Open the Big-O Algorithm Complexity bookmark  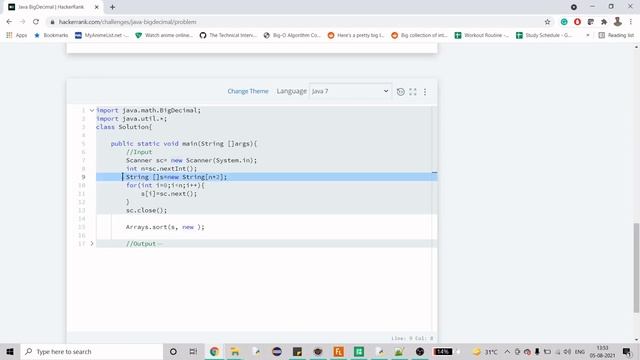pyautogui.click(x=292, y=36)
